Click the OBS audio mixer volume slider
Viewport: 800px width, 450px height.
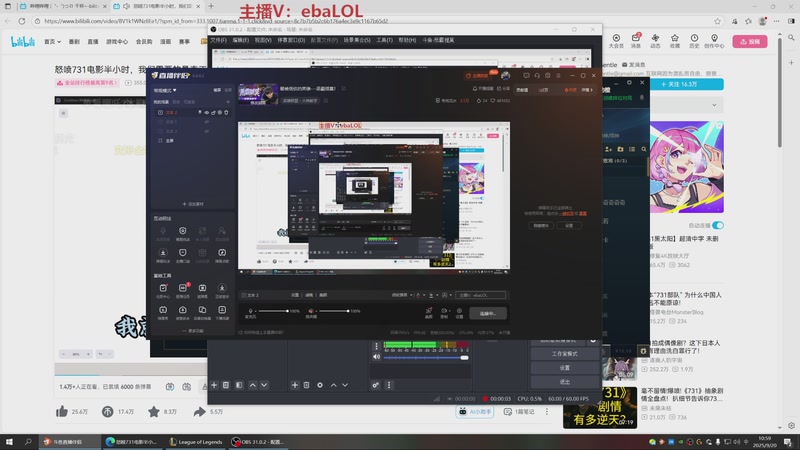(426, 358)
